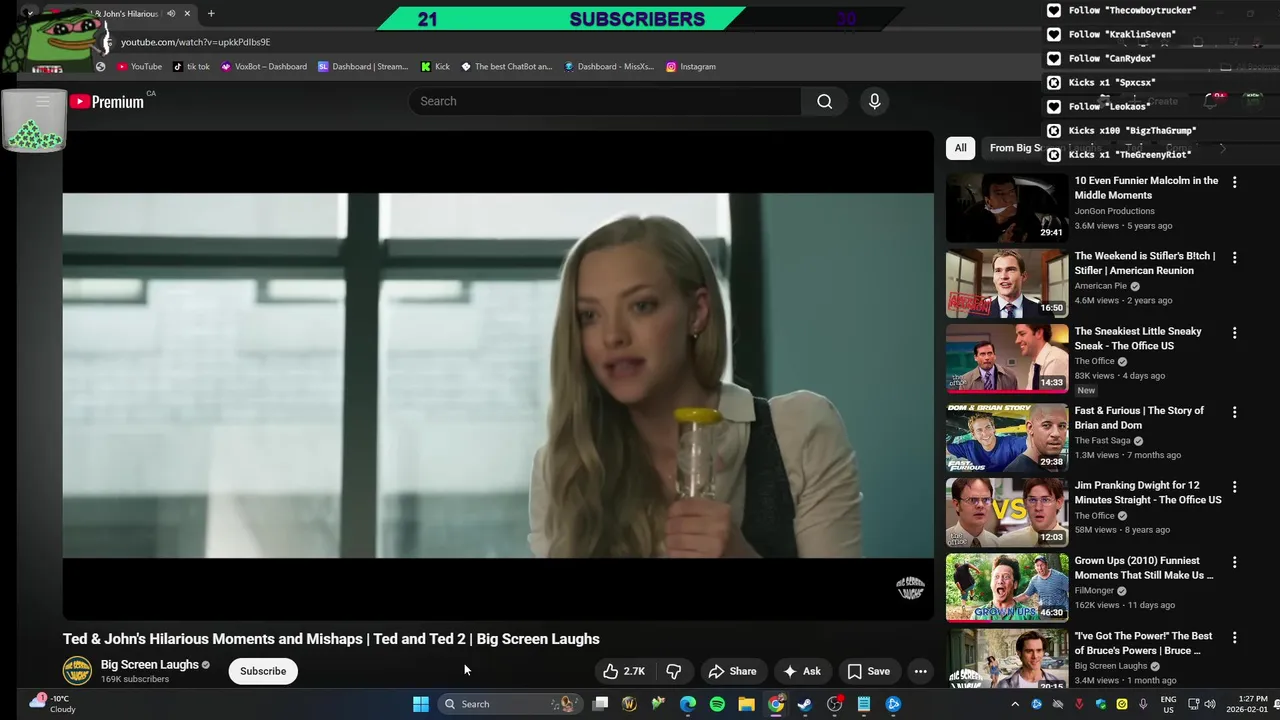The height and width of the screenshot is (720, 1280).
Task: Click the '169K subscribers' text
Action: [x=135, y=680]
